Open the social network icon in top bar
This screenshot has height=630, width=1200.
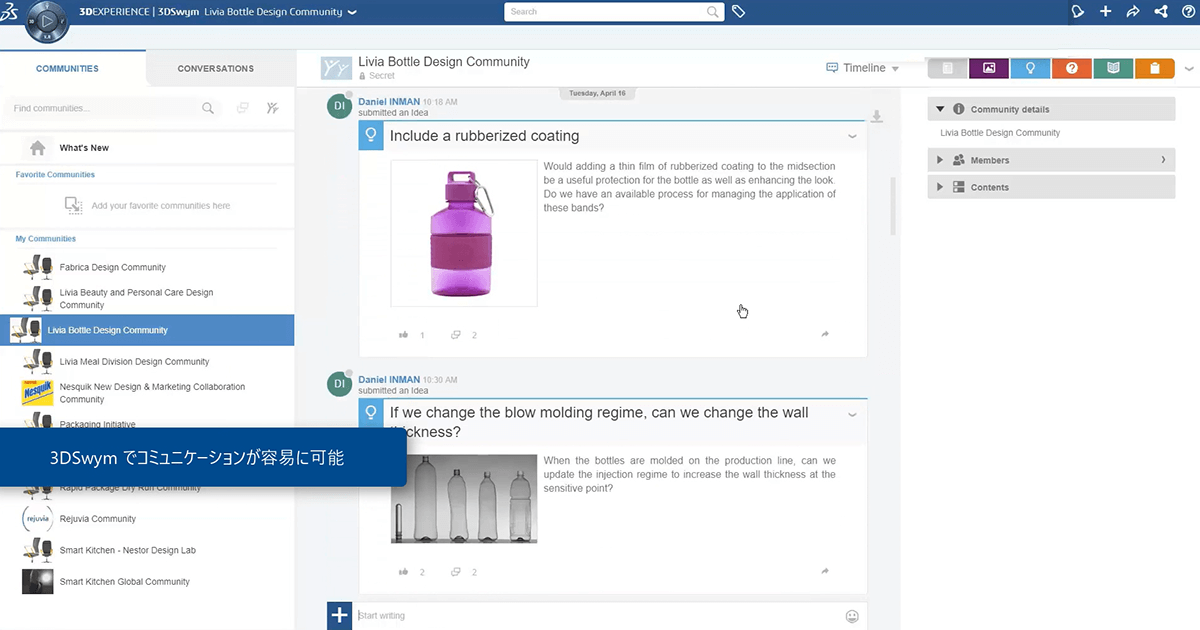pyautogui.click(x=1161, y=12)
